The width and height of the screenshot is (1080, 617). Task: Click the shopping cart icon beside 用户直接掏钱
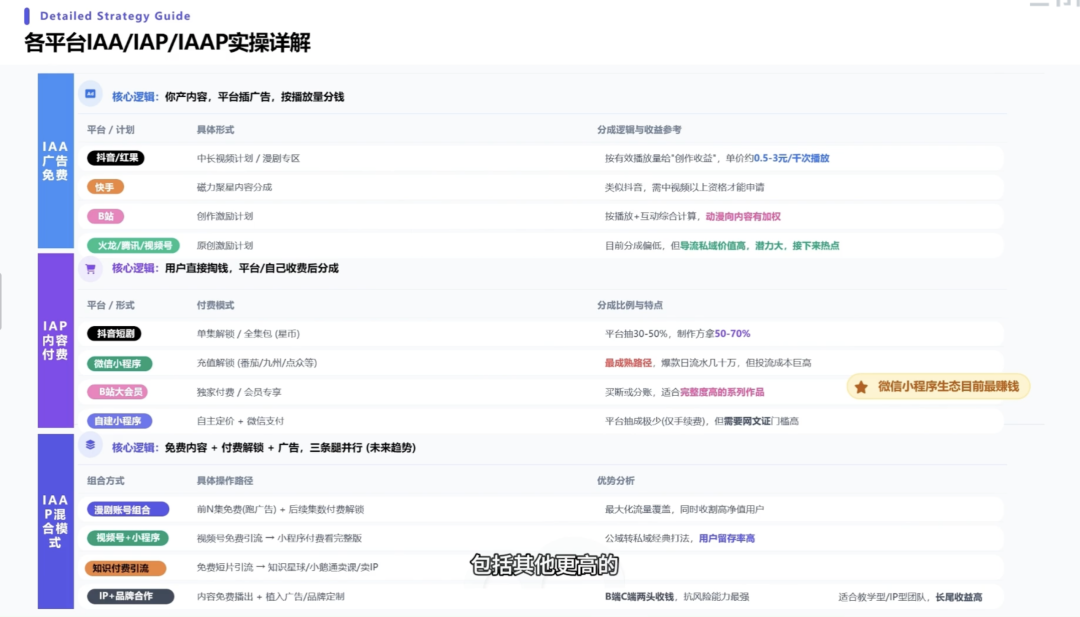coord(90,269)
